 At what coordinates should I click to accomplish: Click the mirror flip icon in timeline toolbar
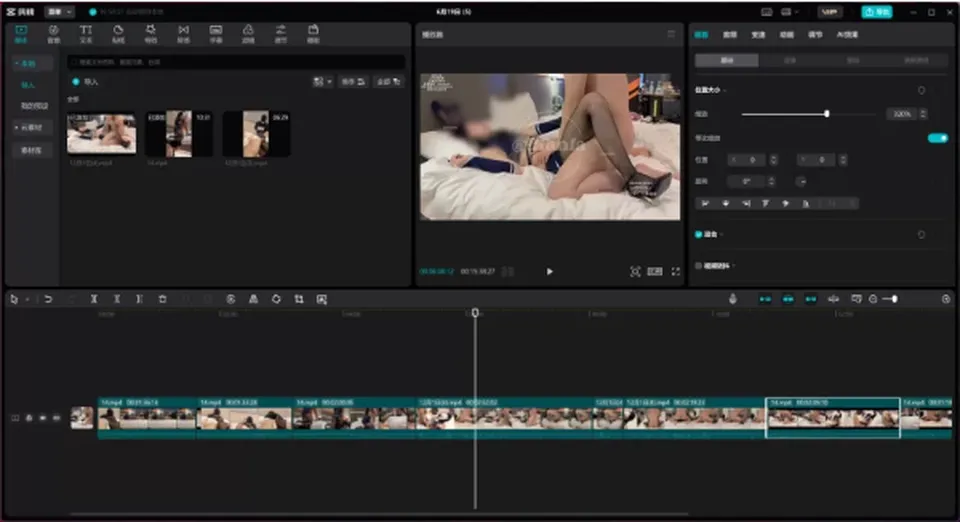(x=253, y=299)
